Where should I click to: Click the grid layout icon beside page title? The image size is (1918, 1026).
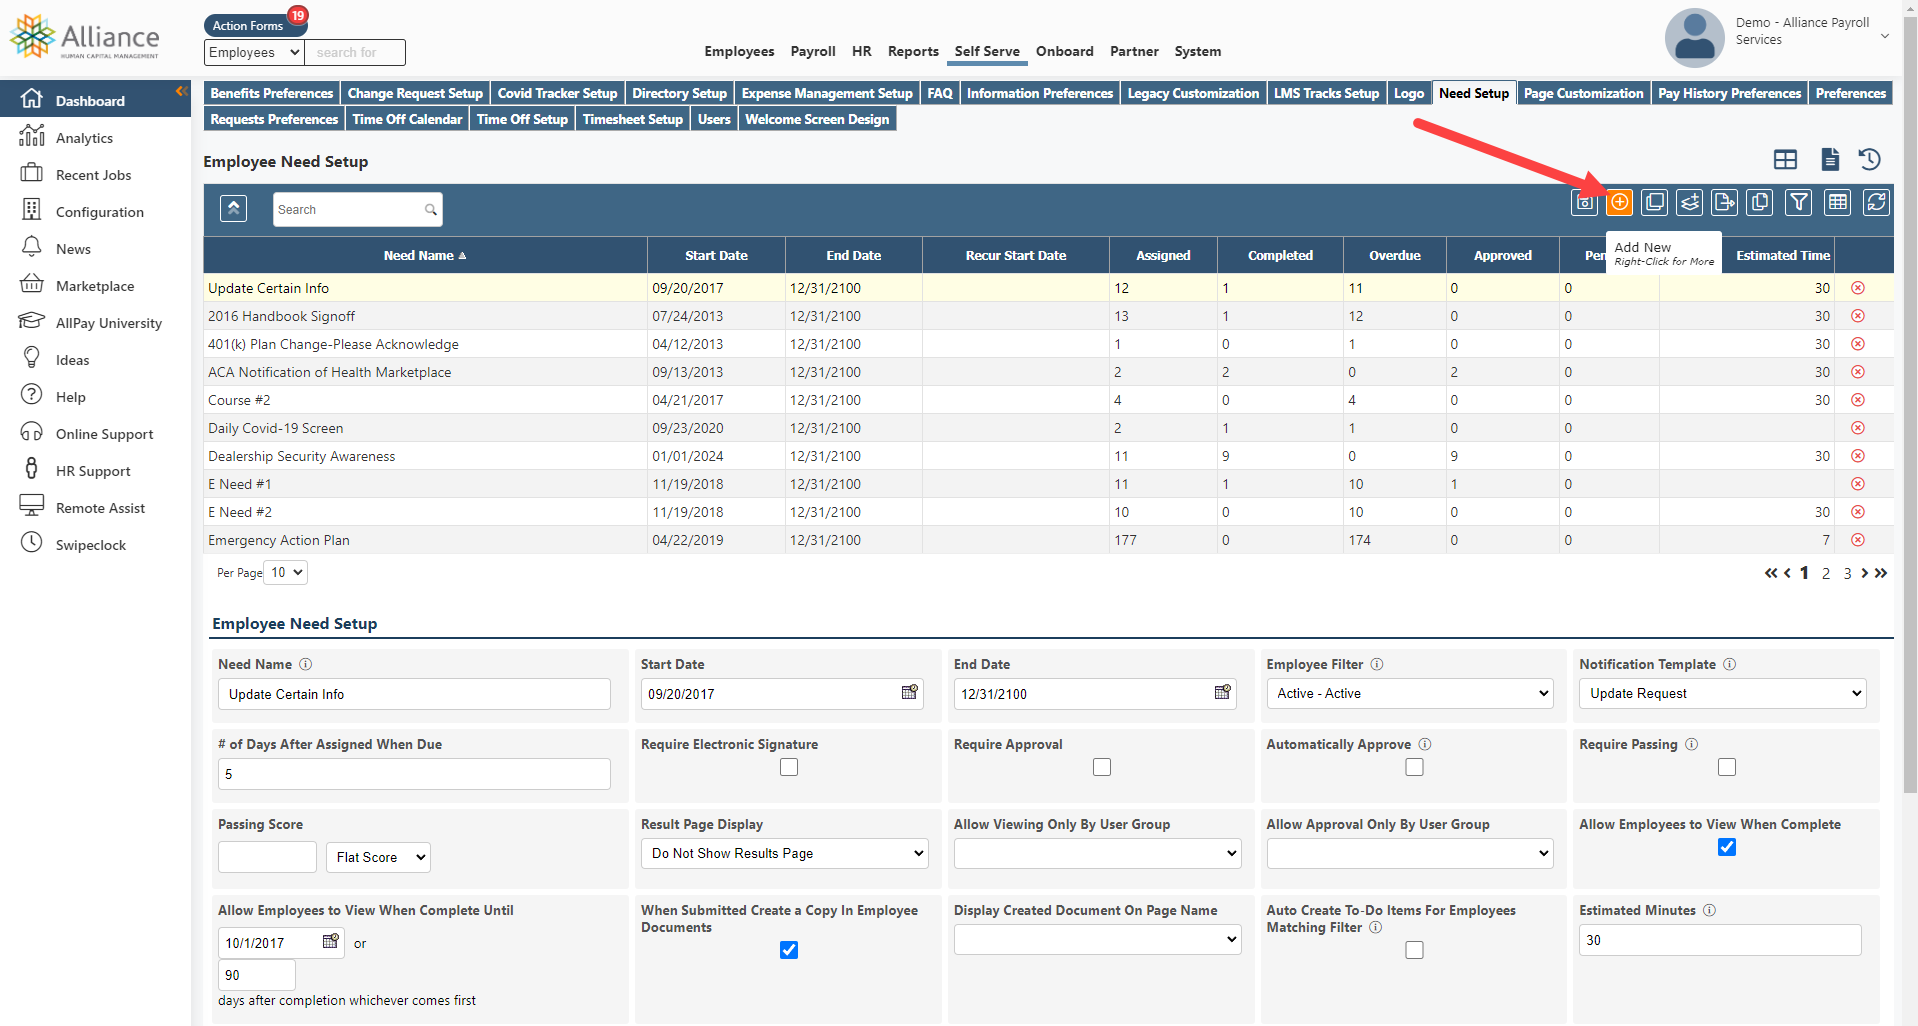click(1785, 159)
